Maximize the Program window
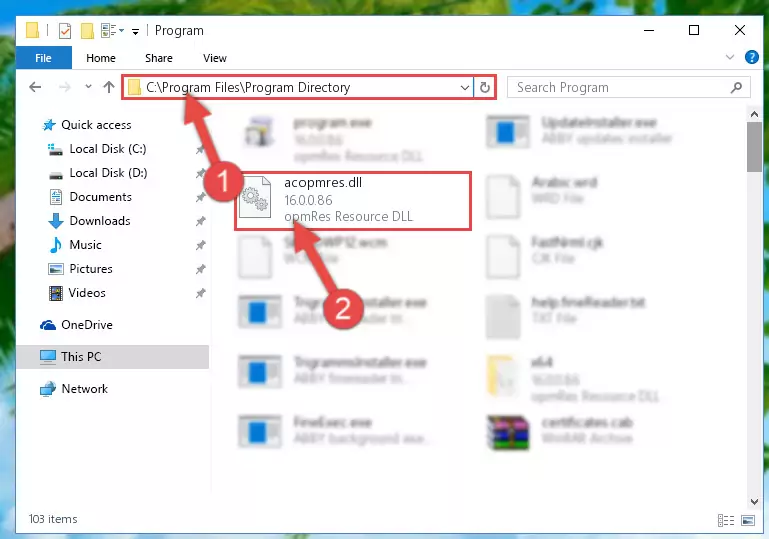 (694, 30)
